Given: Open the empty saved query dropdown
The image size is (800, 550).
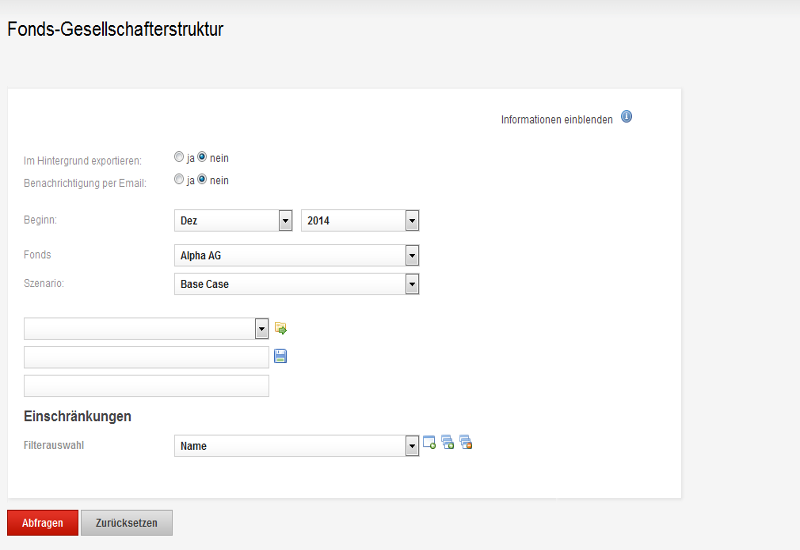Looking at the screenshot, I should [146, 329].
